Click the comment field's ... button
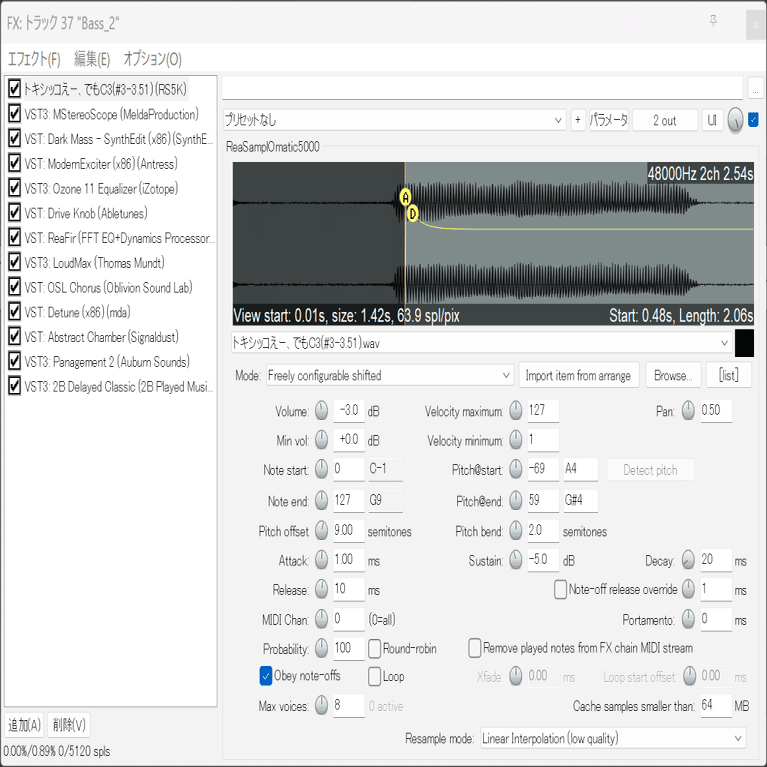 (755, 88)
